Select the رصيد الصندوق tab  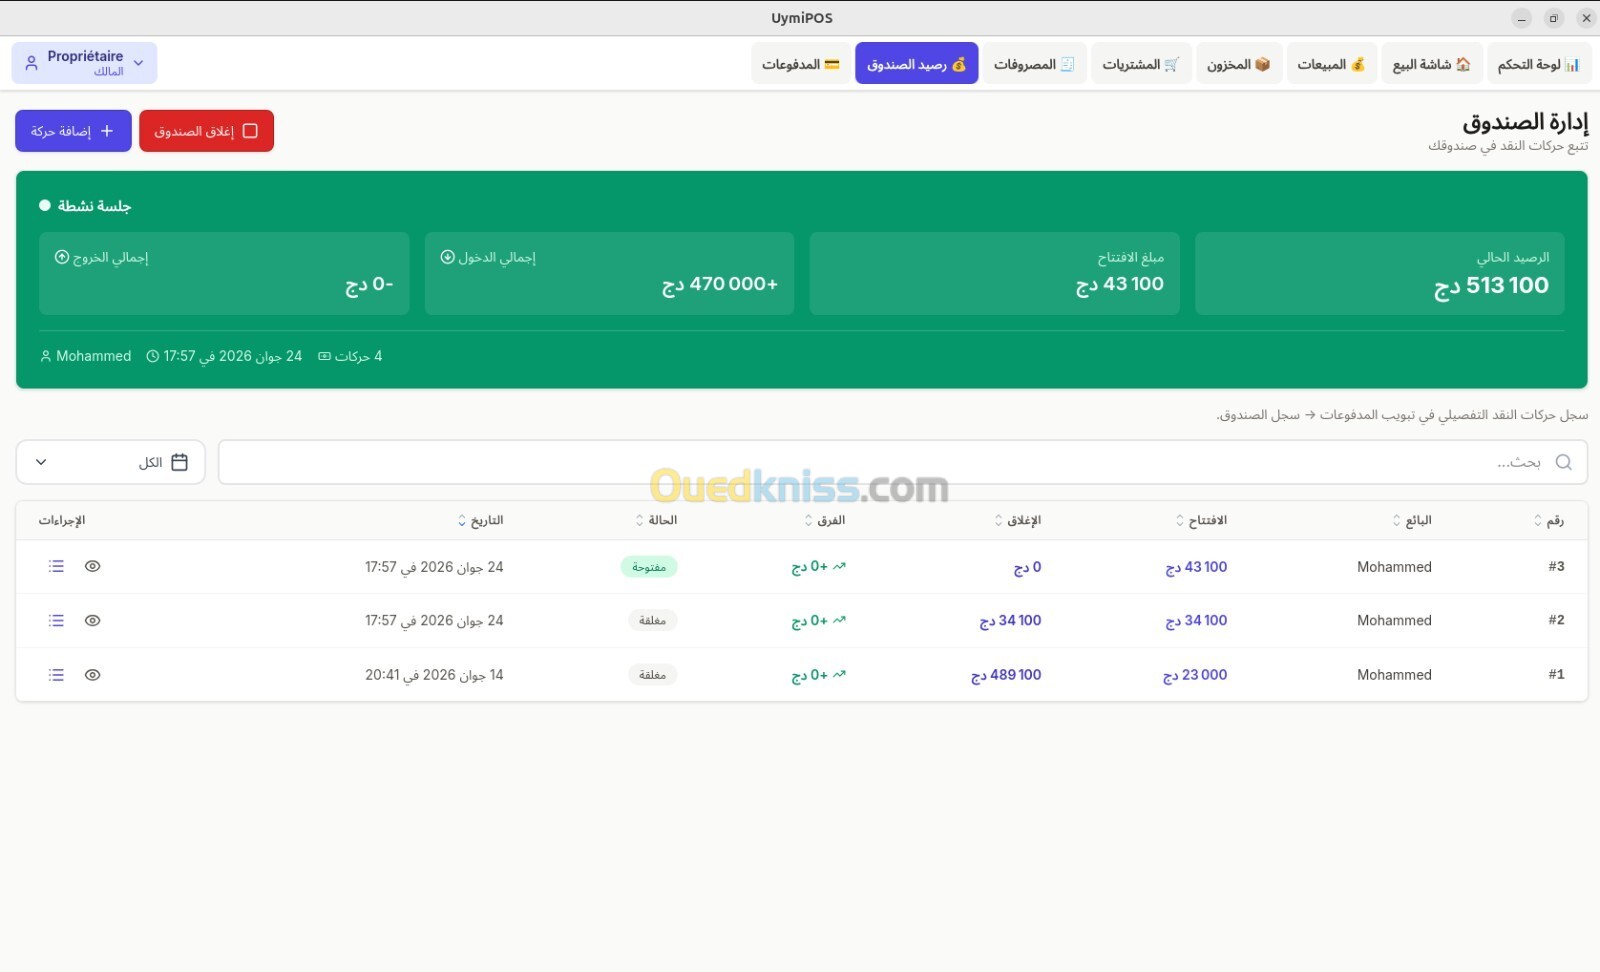pyautogui.click(x=916, y=64)
